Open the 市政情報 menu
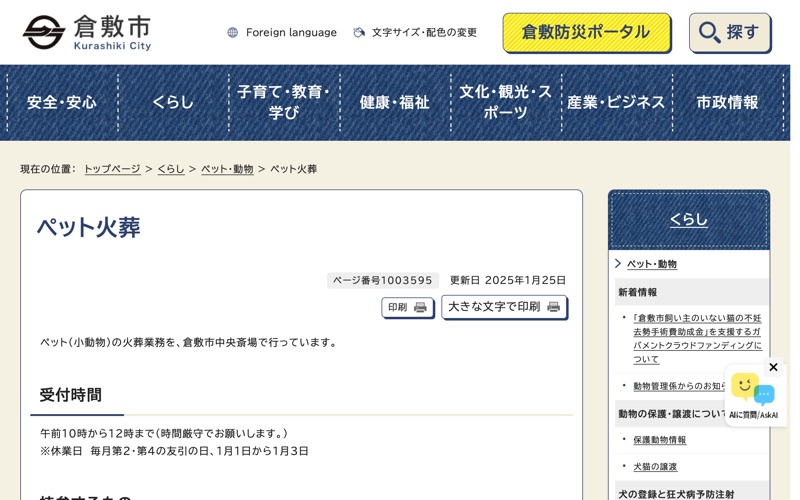This screenshot has width=800, height=500. coord(728,103)
